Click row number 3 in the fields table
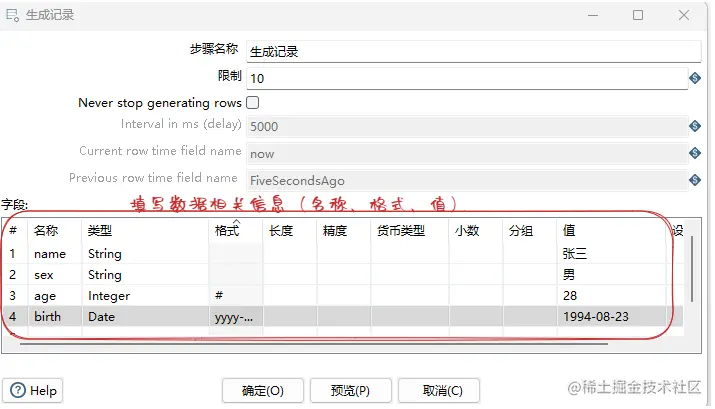 pos(13,295)
